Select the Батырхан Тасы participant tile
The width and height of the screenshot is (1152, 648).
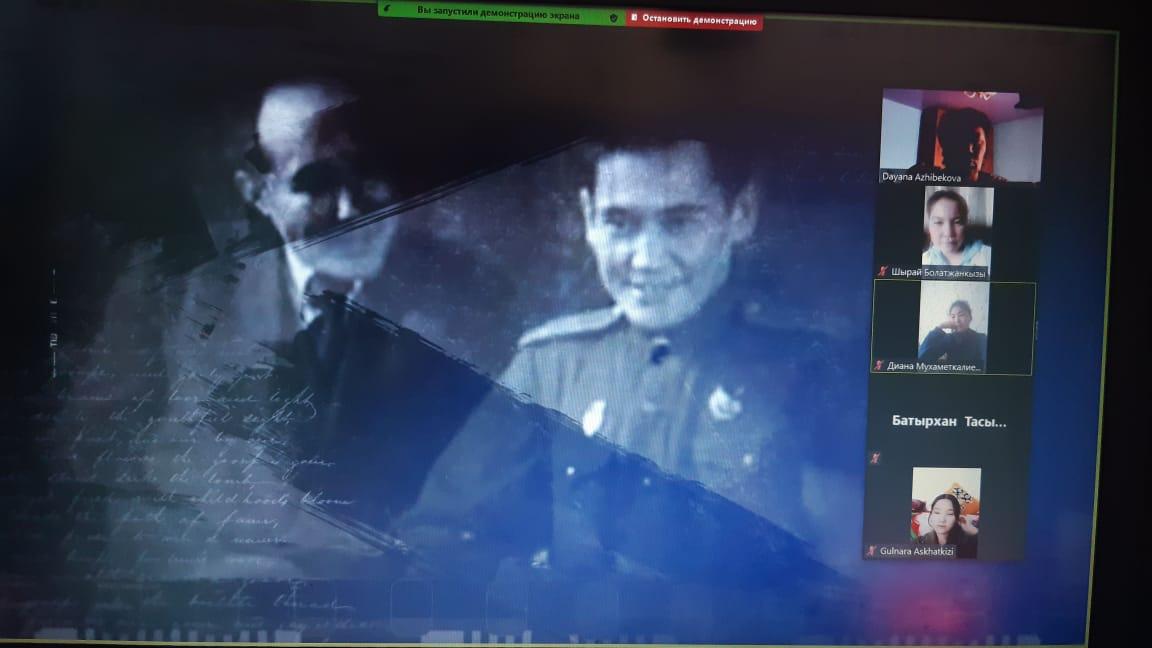pos(948,421)
